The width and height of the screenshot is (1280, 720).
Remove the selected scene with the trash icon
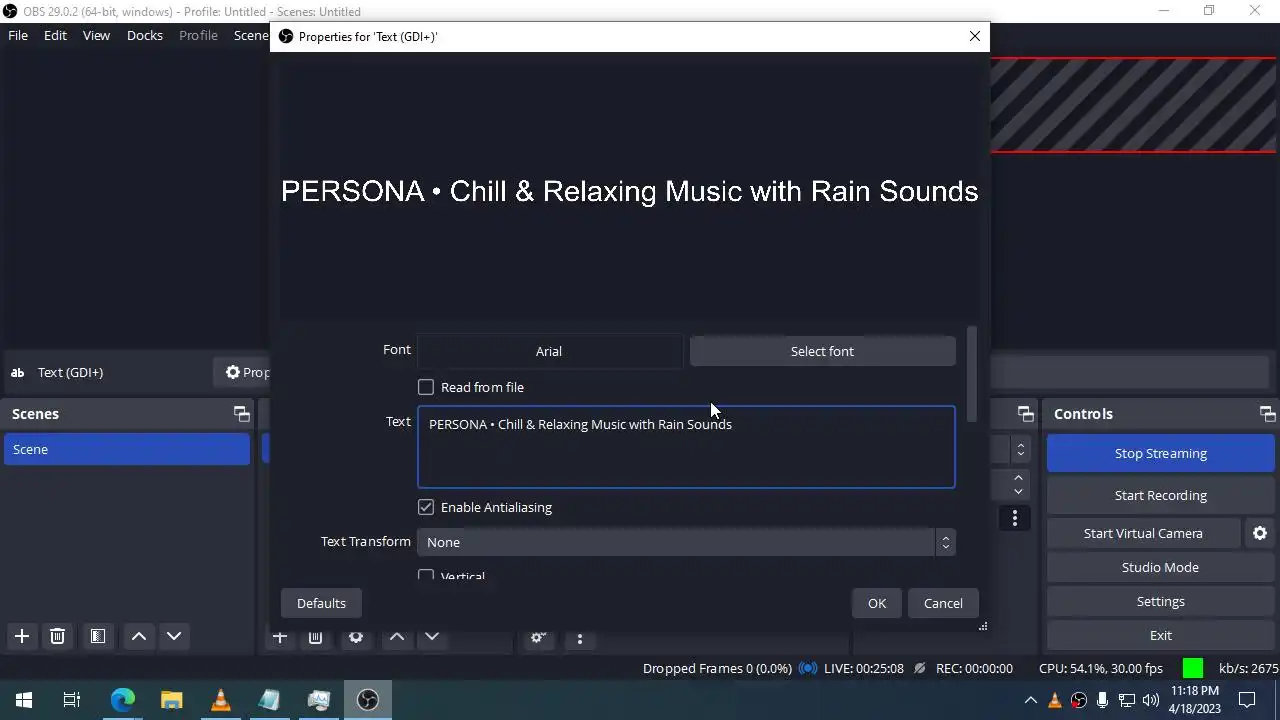(57, 636)
